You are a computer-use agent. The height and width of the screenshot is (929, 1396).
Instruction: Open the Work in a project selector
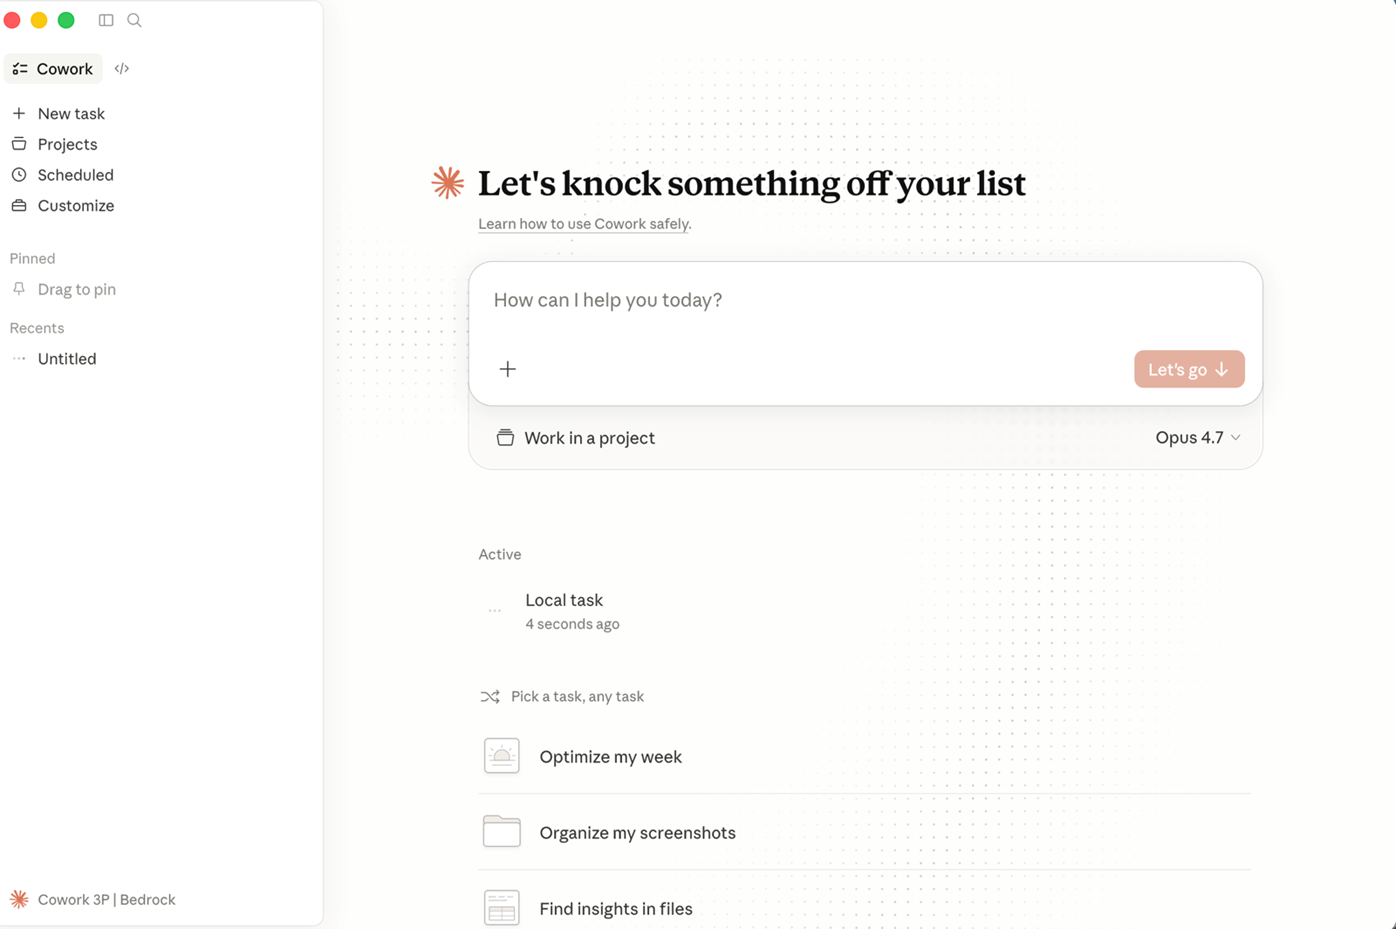[576, 438]
